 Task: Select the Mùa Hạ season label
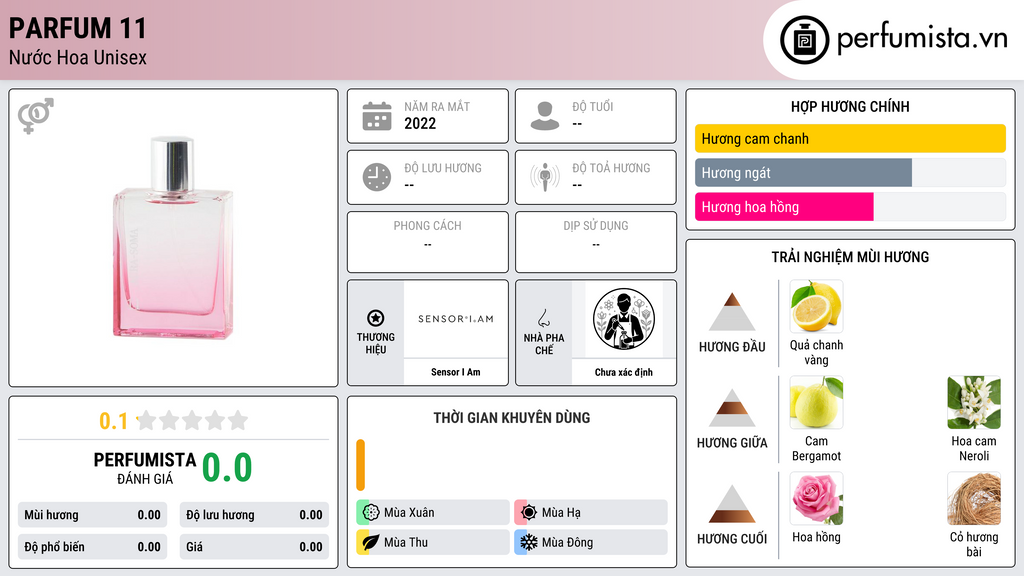[561, 513]
